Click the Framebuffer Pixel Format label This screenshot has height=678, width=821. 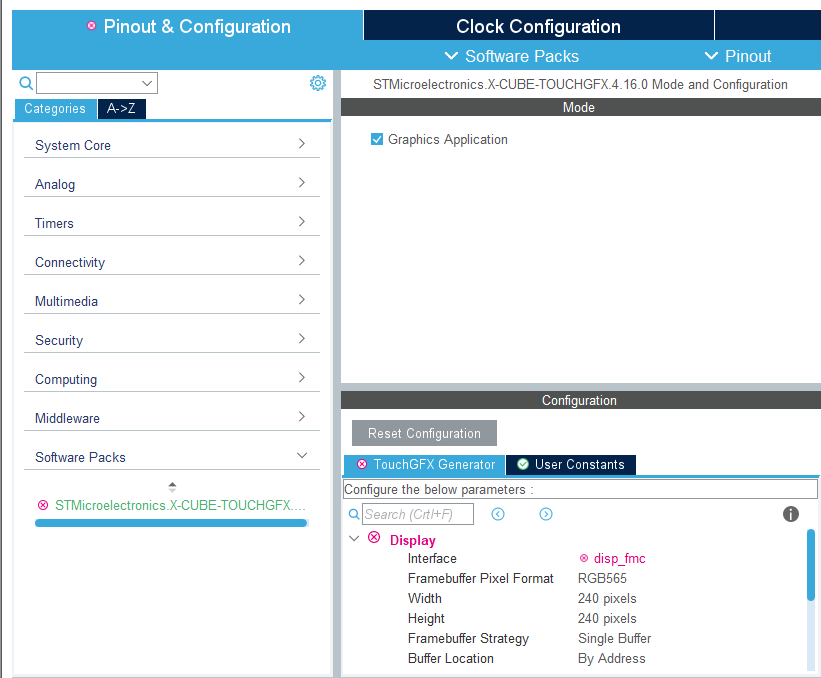pyautogui.click(x=481, y=579)
